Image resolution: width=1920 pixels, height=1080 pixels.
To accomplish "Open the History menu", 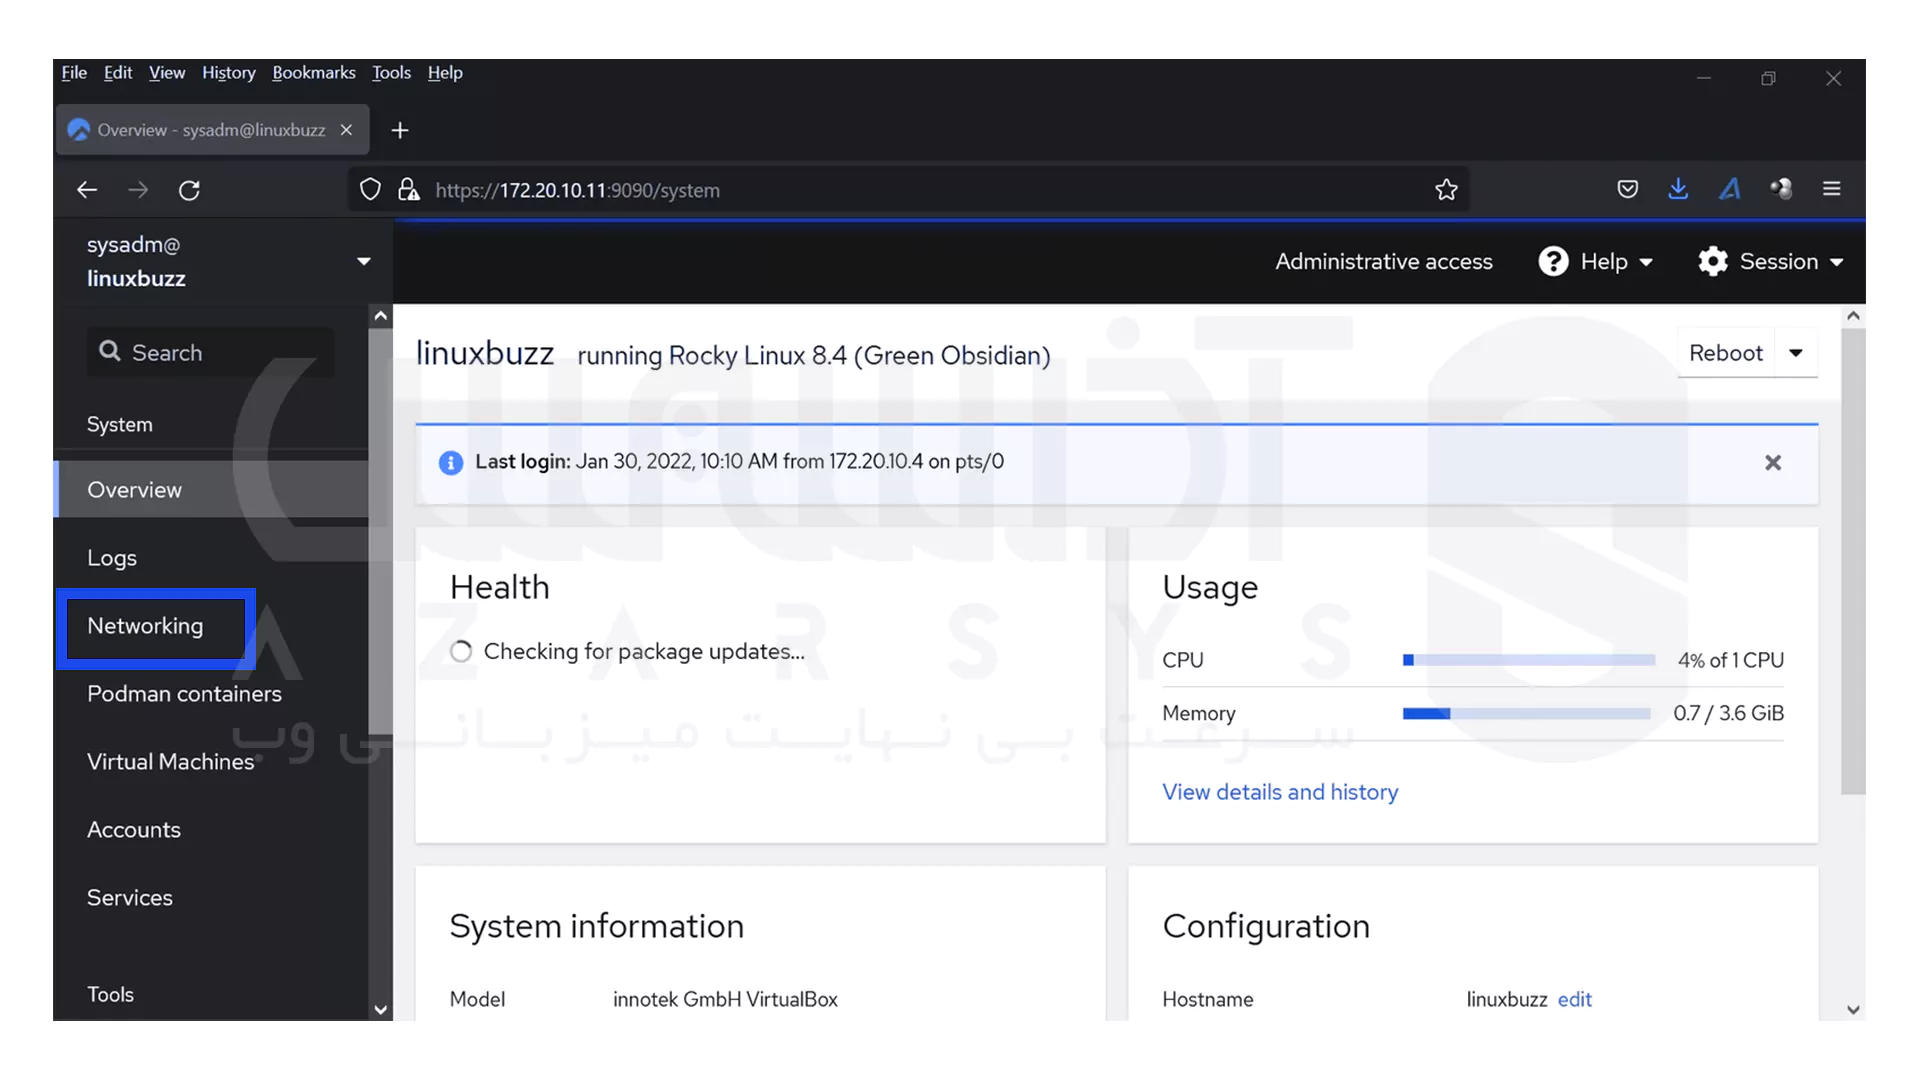I will (229, 73).
